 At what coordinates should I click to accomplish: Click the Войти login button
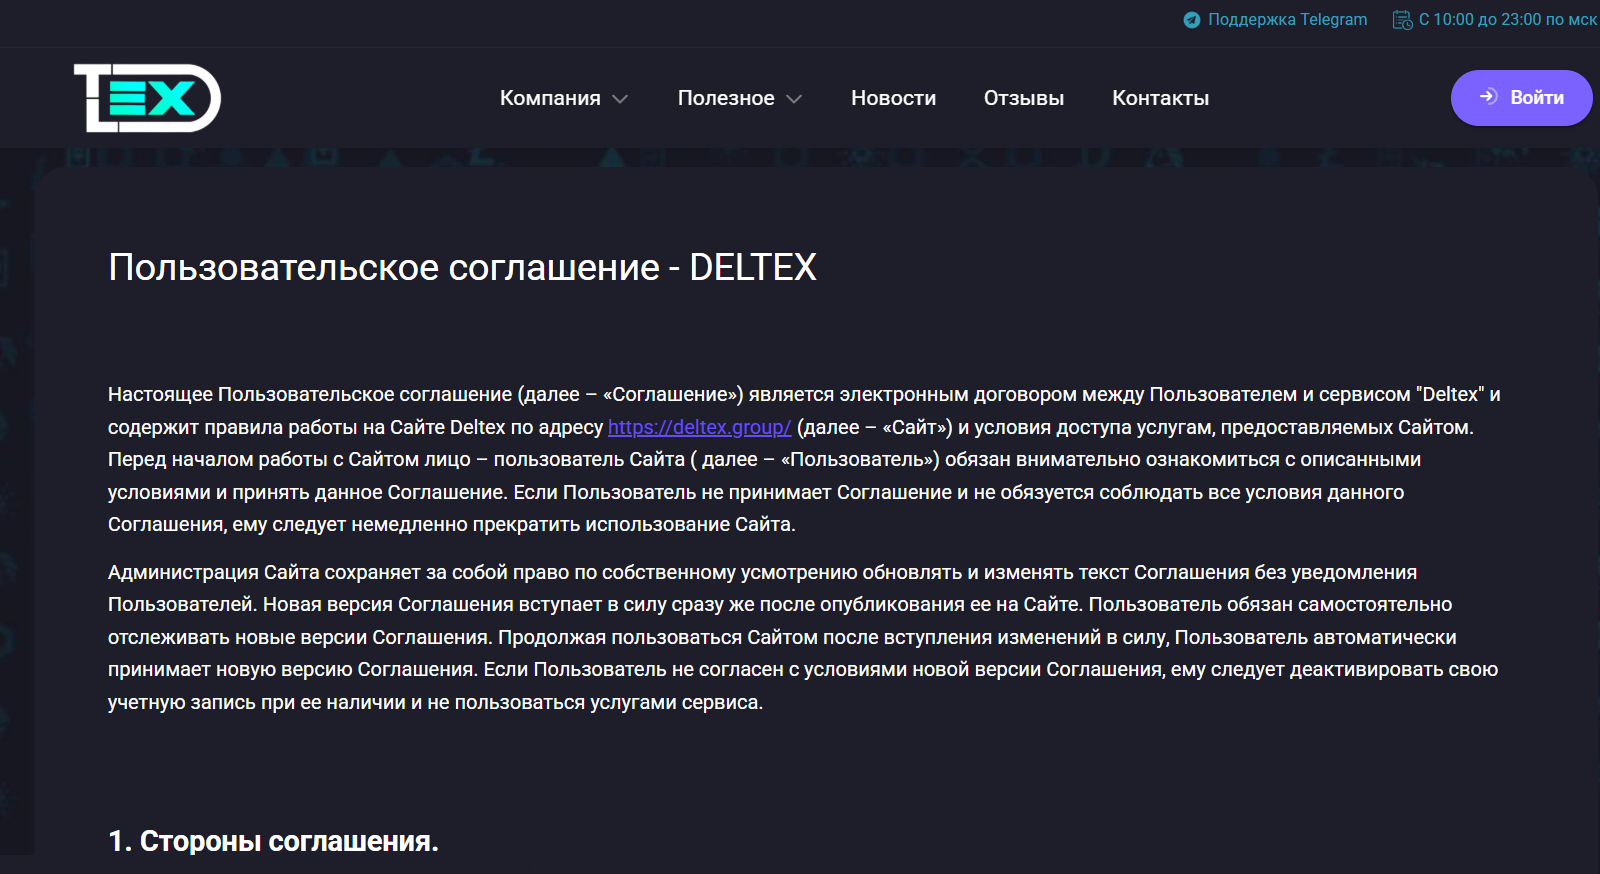1521,98
